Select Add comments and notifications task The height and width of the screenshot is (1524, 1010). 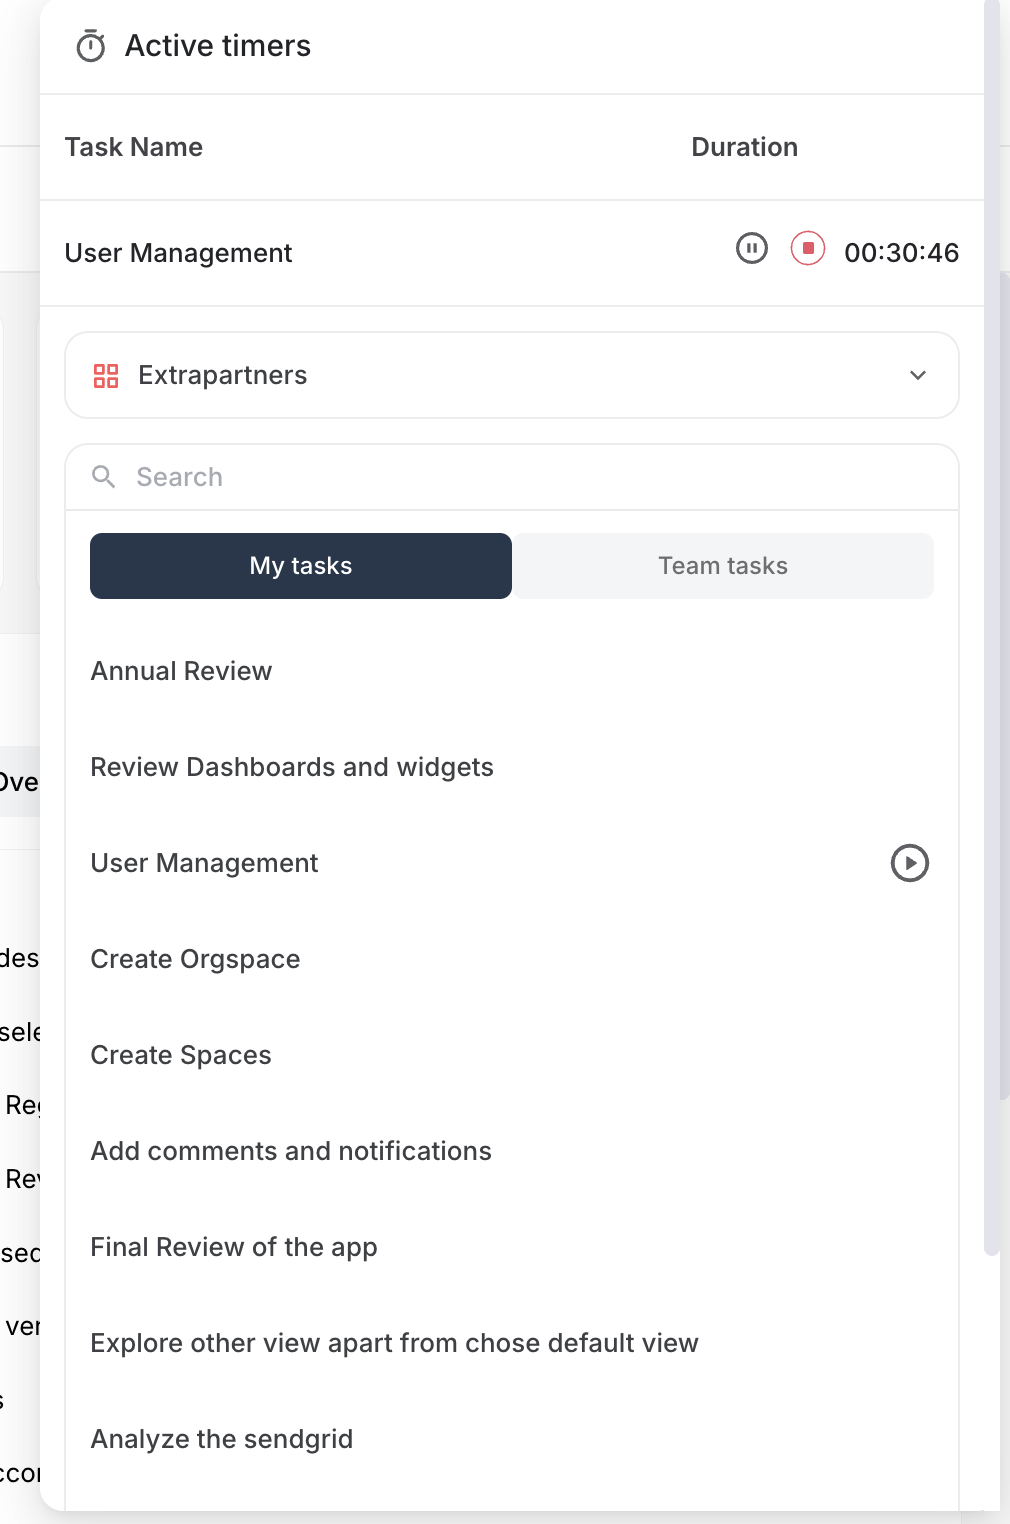pos(291,1151)
